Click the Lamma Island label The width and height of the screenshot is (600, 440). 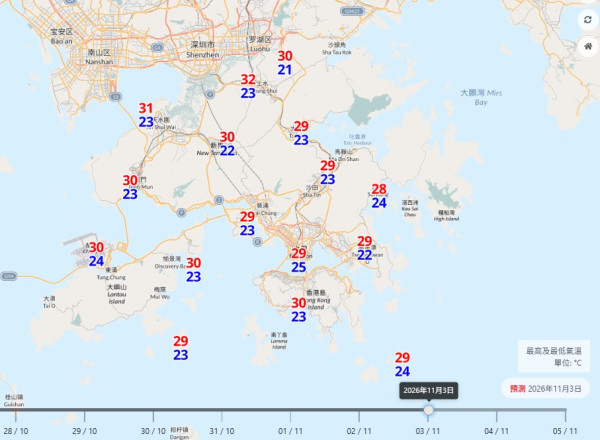[x=279, y=341]
